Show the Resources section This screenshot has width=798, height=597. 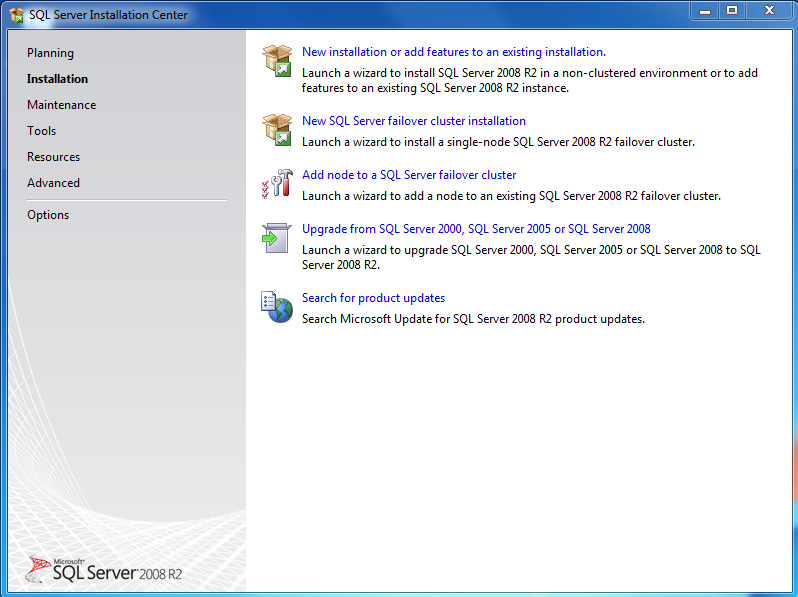pos(53,157)
